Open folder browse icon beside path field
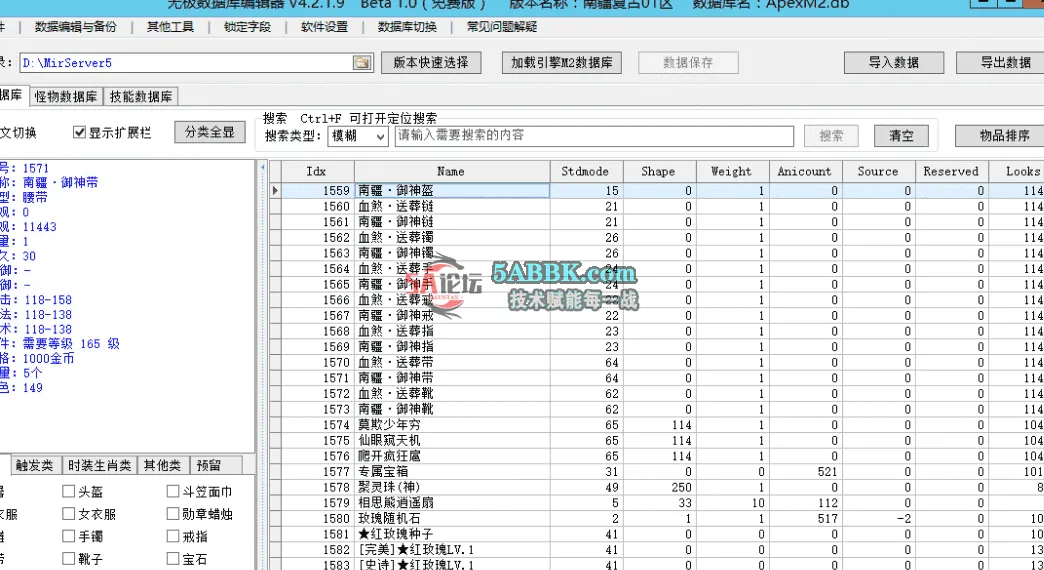Image resolution: width=1044 pixels, height=570 pixels. pos(362,63)
